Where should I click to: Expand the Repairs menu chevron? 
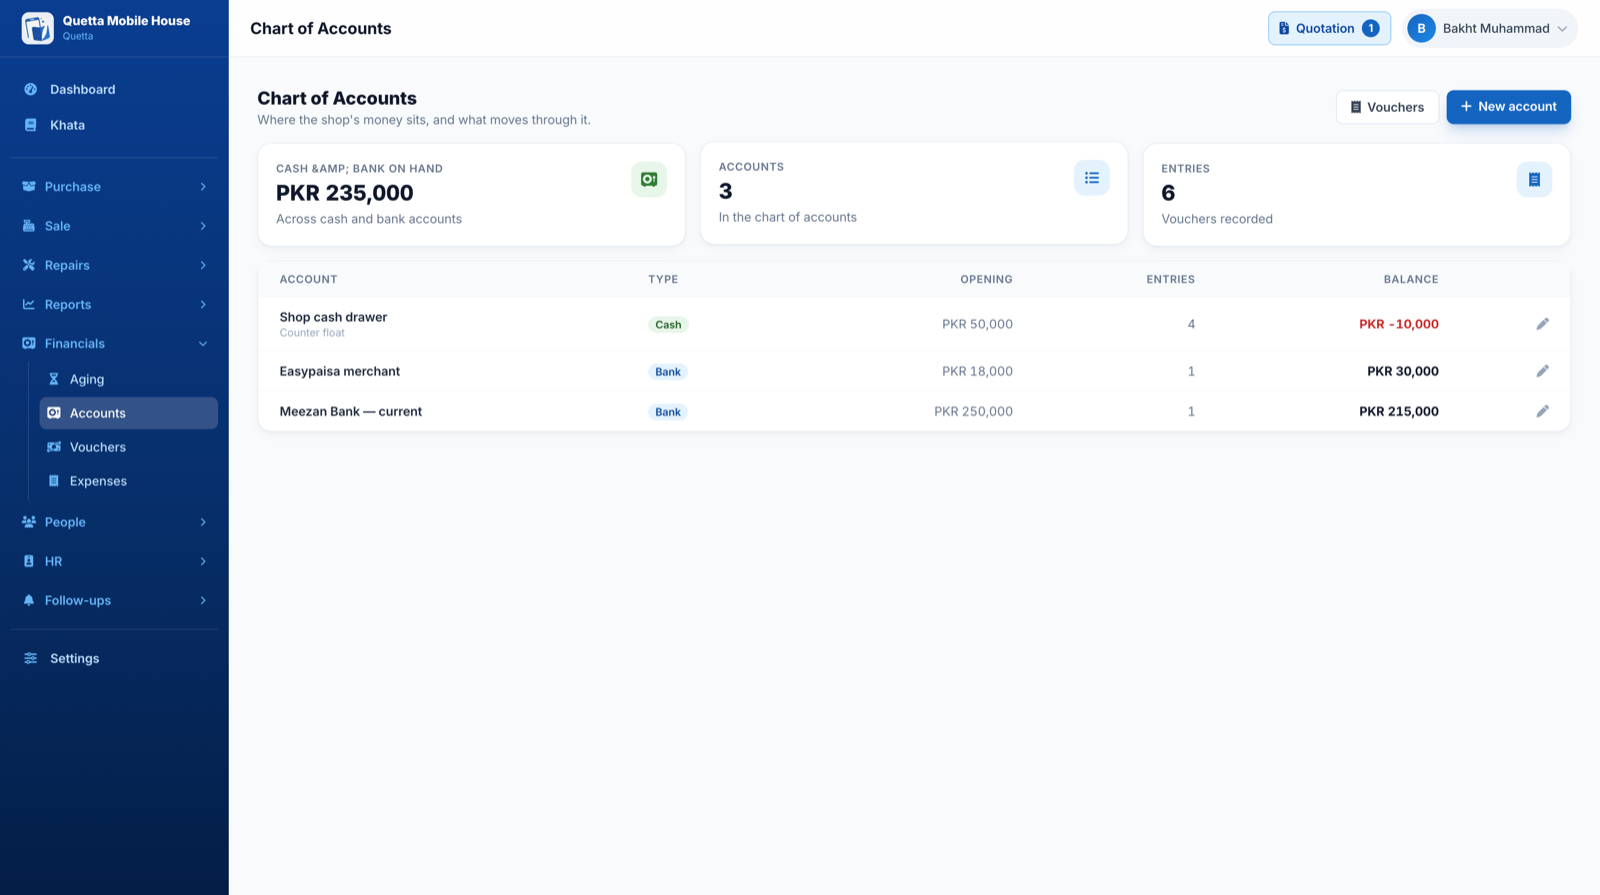pos(203,265)
